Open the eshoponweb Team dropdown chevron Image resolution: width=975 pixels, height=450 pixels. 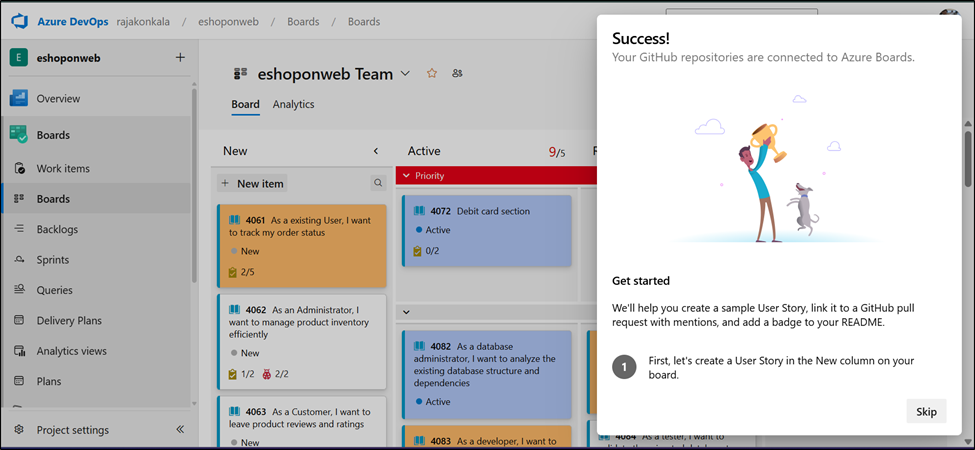pyautogui.click(x=405, y=74)
